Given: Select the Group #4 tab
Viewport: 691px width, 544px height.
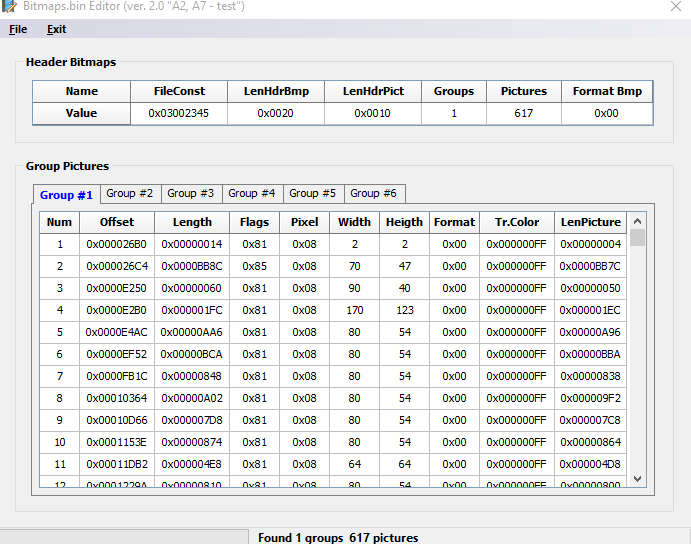Looking at the screenshot, I should pos(251,193).
